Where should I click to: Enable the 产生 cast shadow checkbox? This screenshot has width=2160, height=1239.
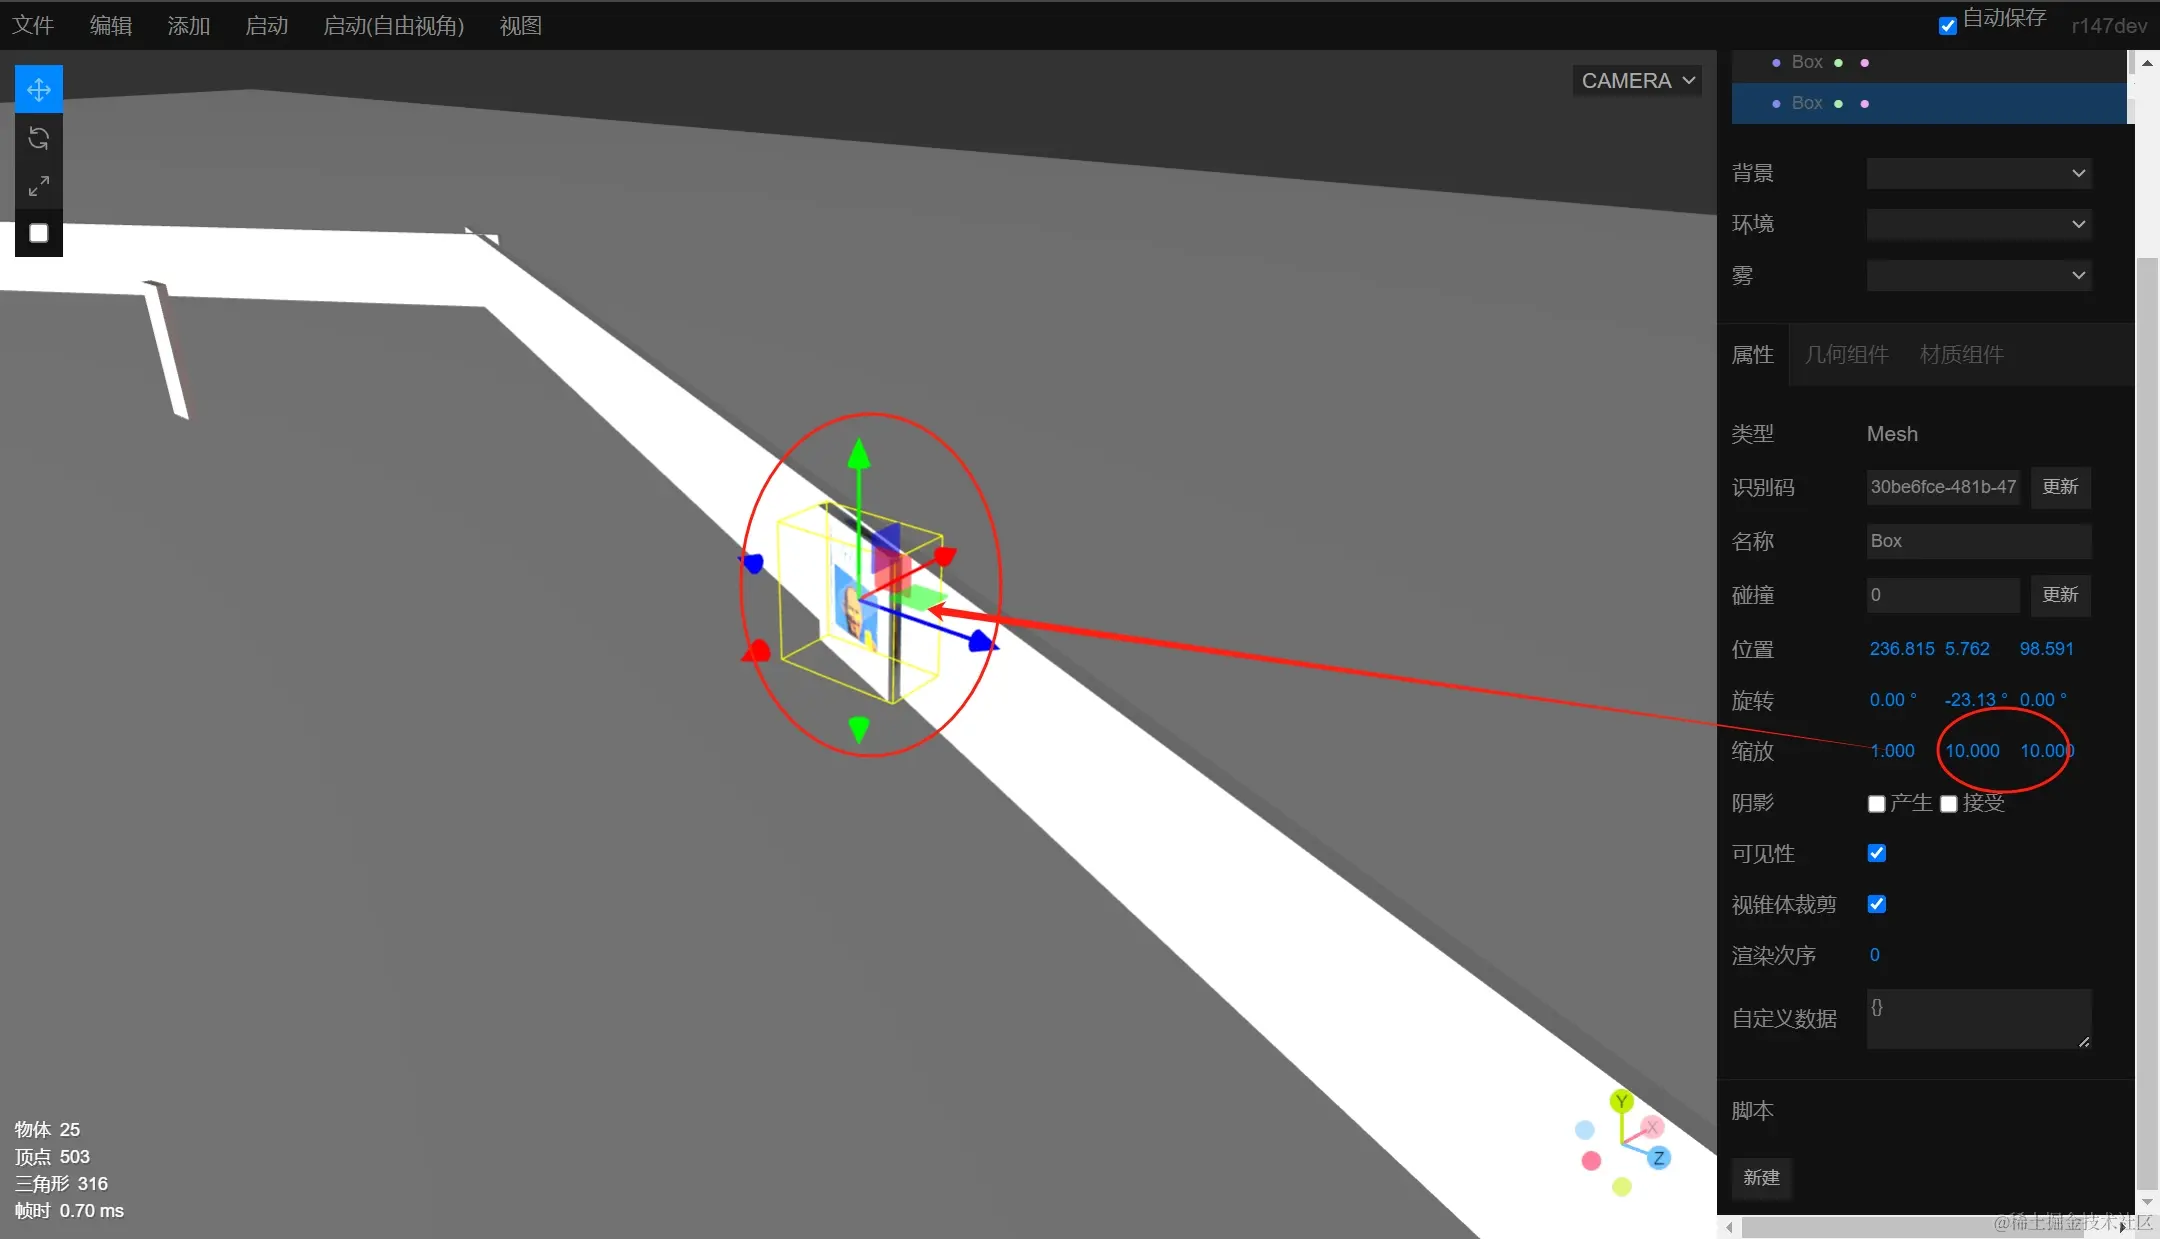pos(1877,804)
